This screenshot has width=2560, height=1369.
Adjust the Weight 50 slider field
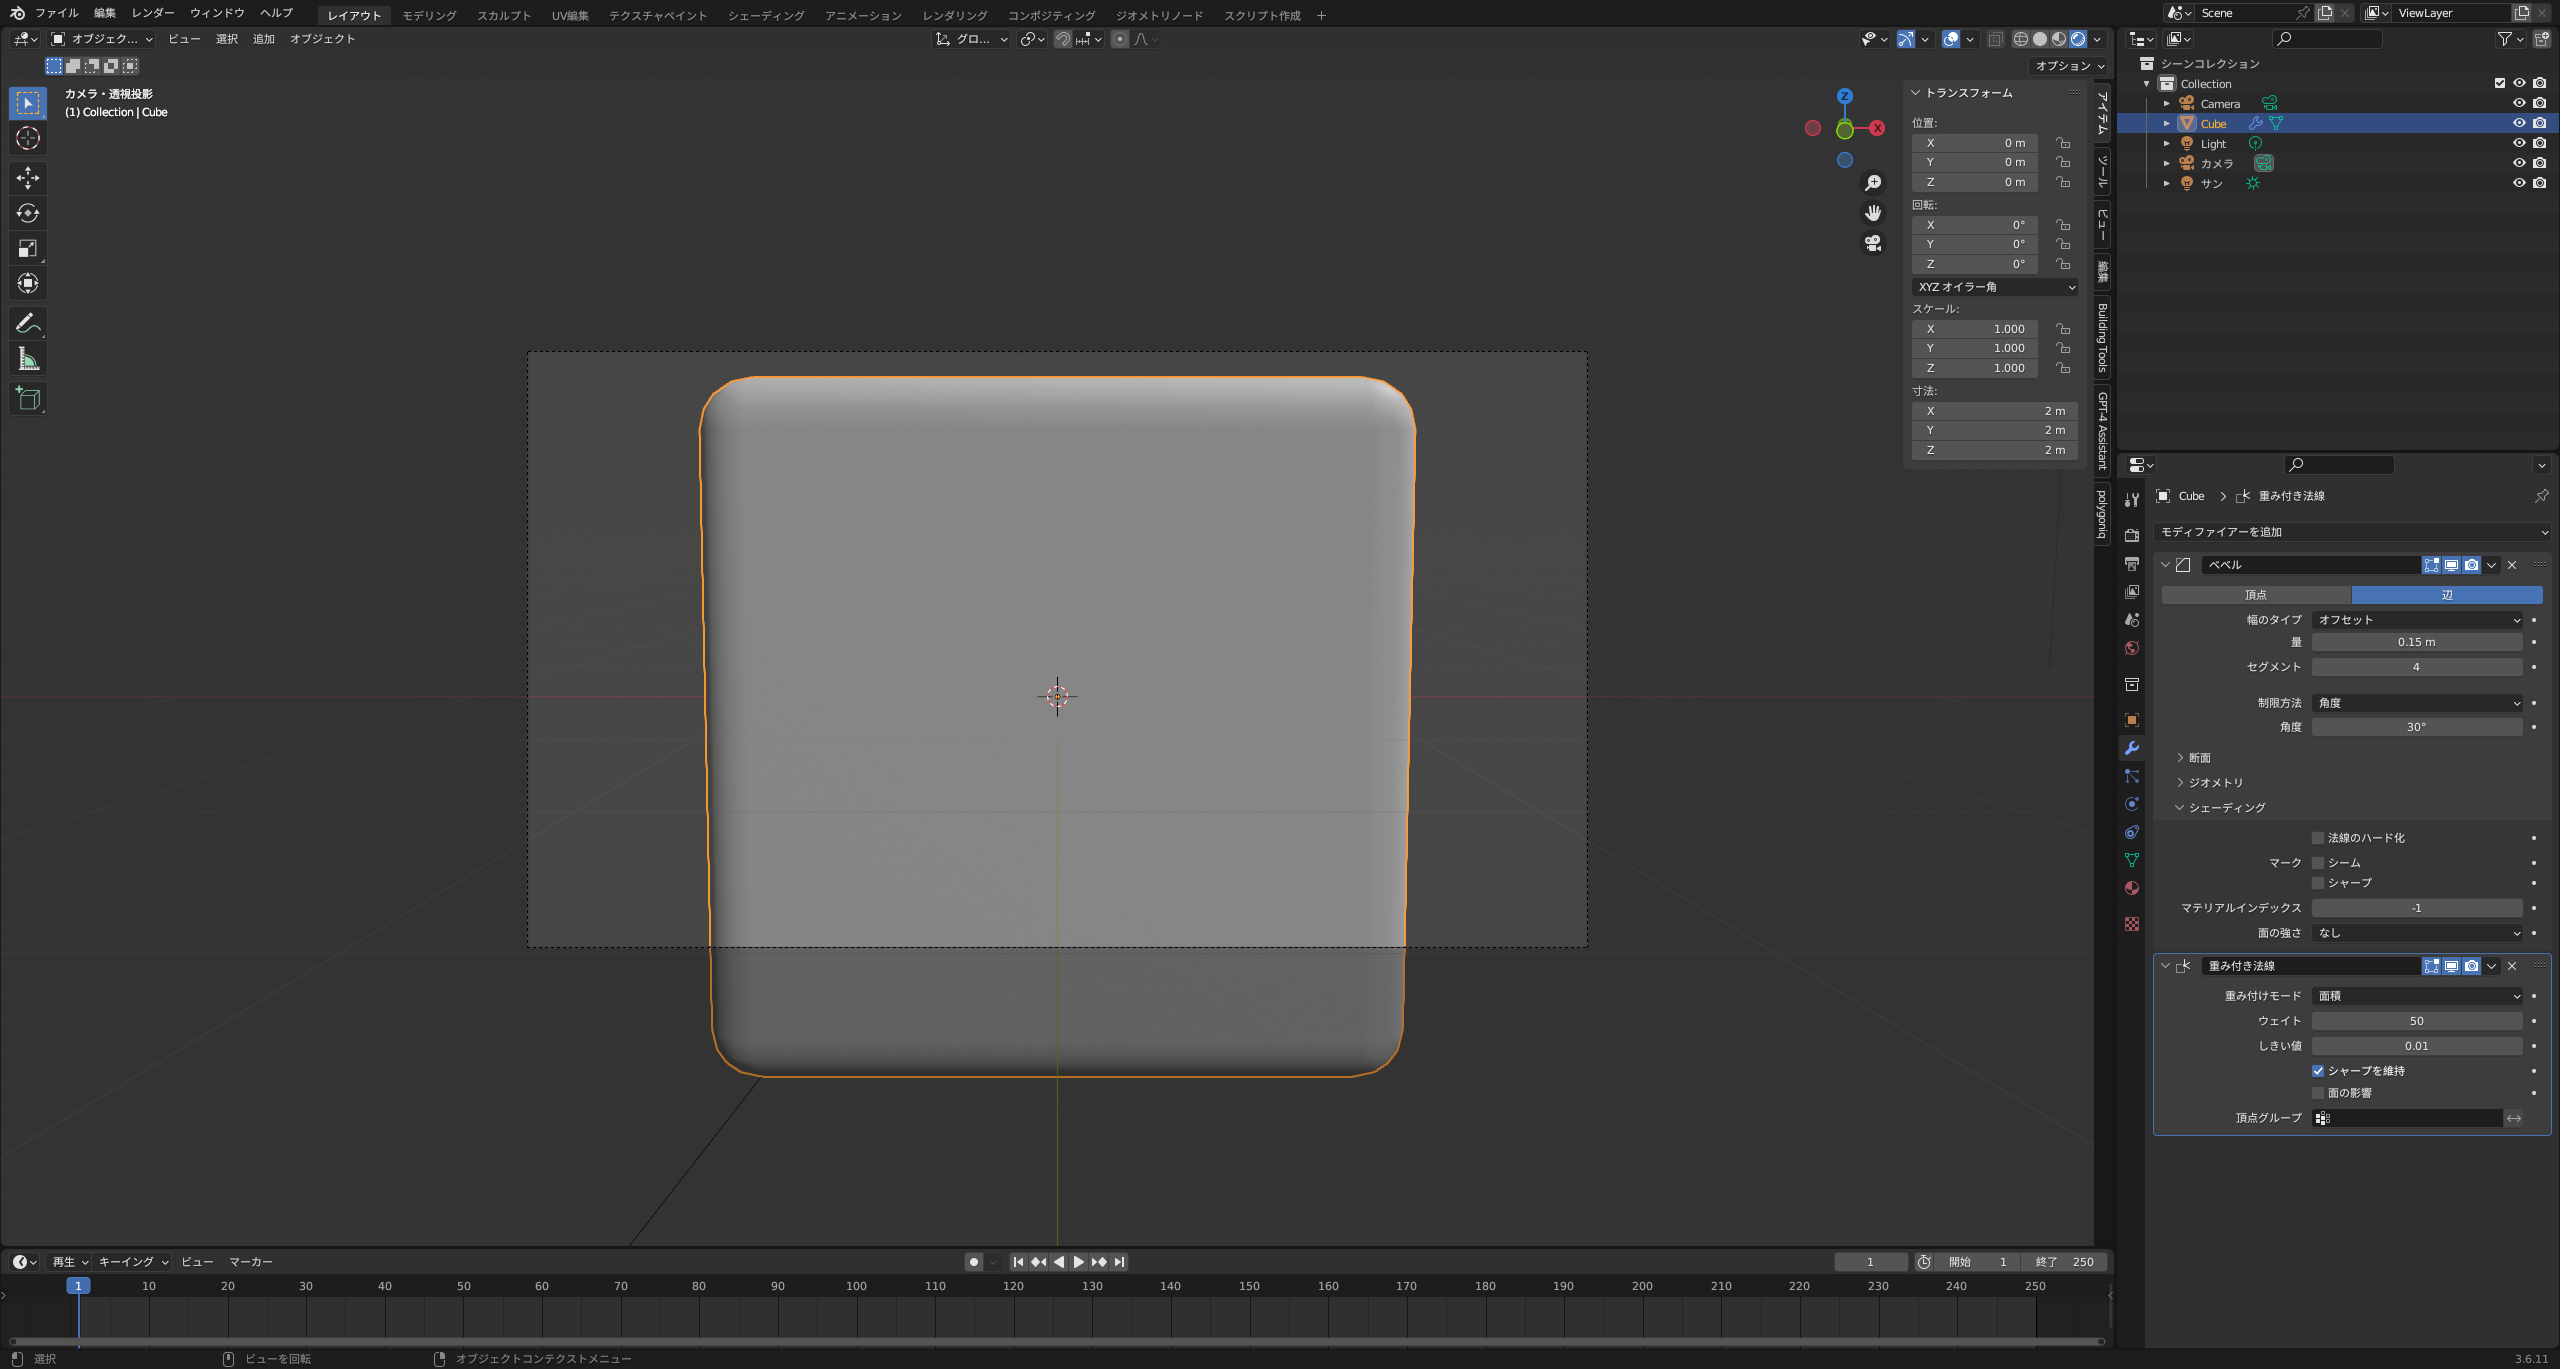point(2417,1021)
